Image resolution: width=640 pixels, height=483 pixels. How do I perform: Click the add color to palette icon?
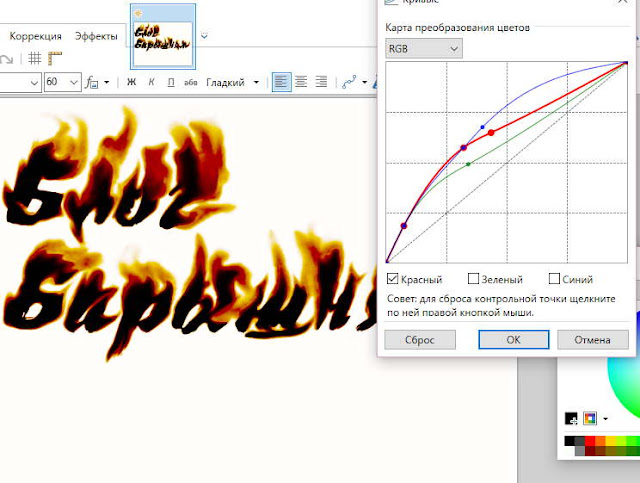tap(571, 418)
